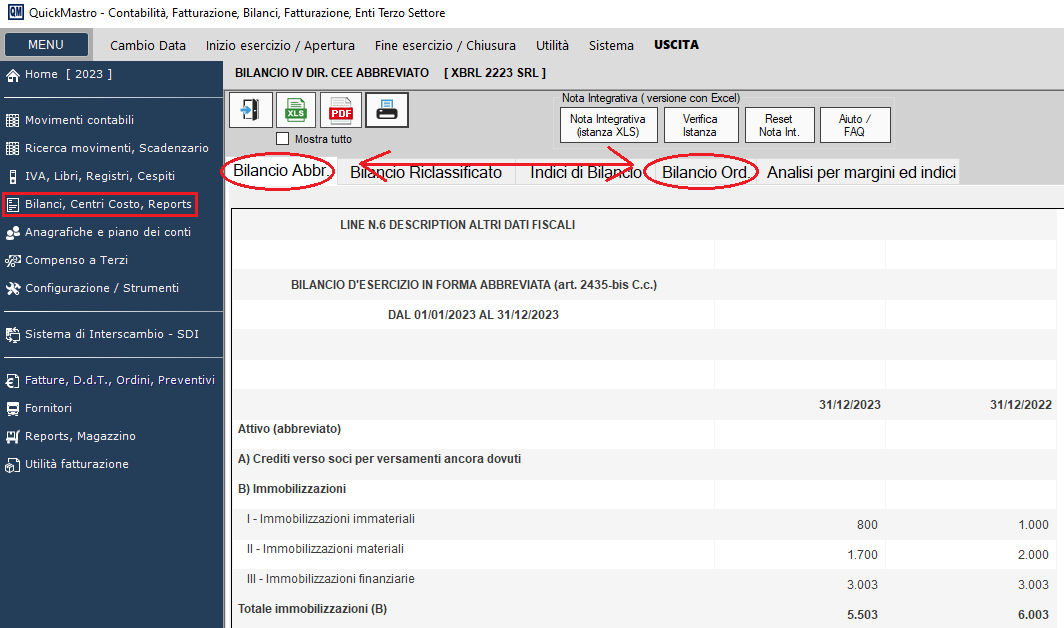Open the Utilità menu
The width and height of the screenshot is (1064, 628).
point(552,45)
